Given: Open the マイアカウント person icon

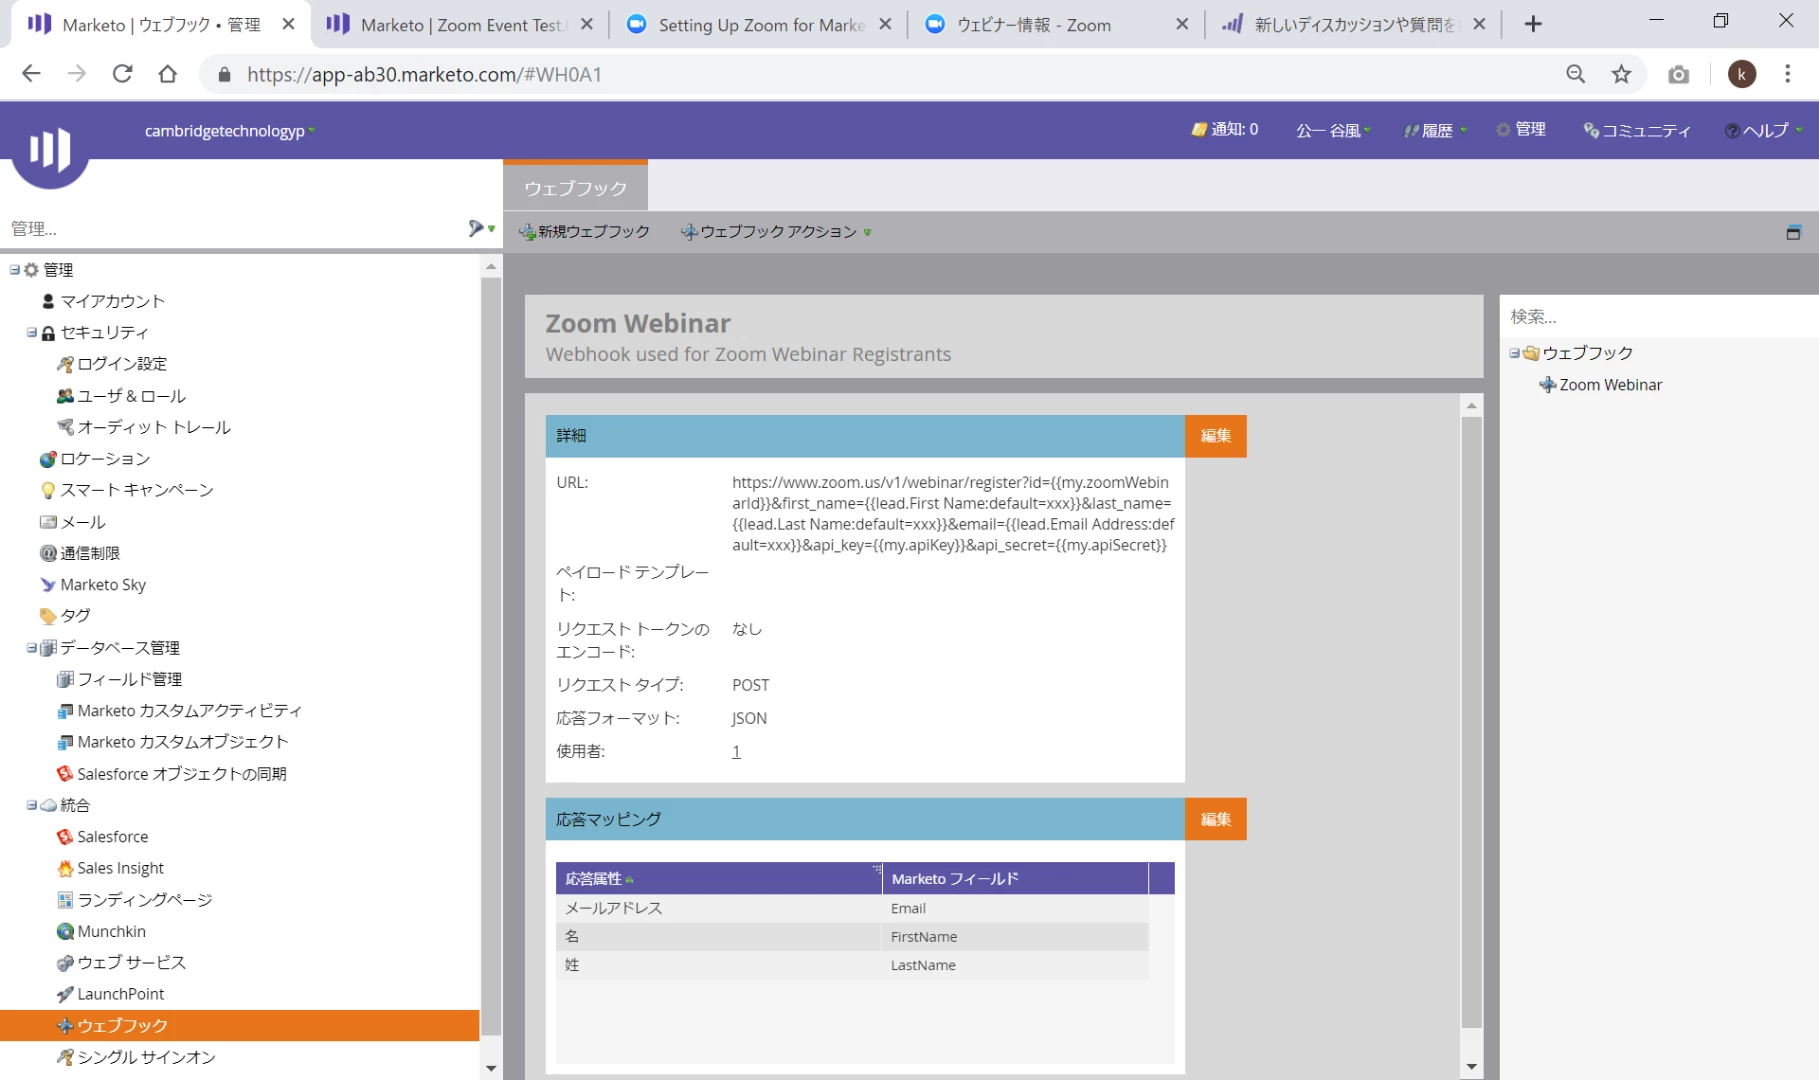Looking at the screenshot, I should coord(48,301).
